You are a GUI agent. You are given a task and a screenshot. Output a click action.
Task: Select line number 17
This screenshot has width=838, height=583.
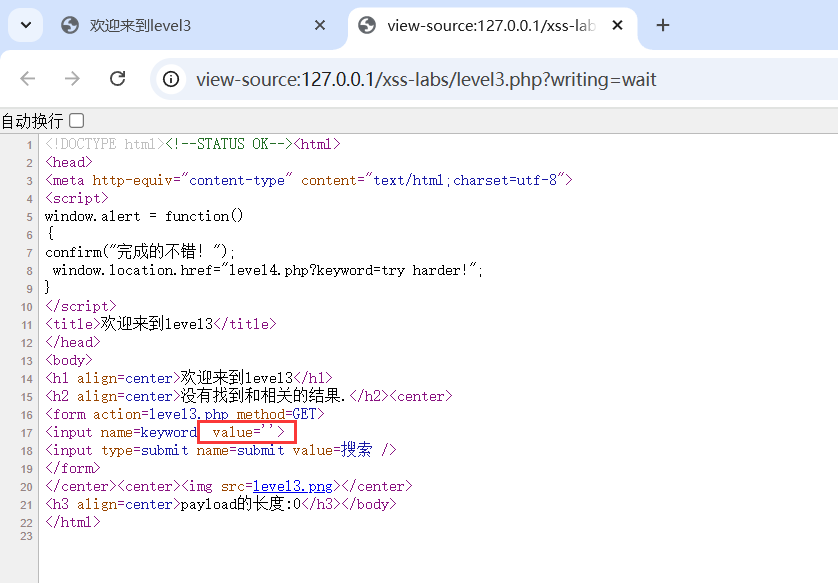coord(27,433)
